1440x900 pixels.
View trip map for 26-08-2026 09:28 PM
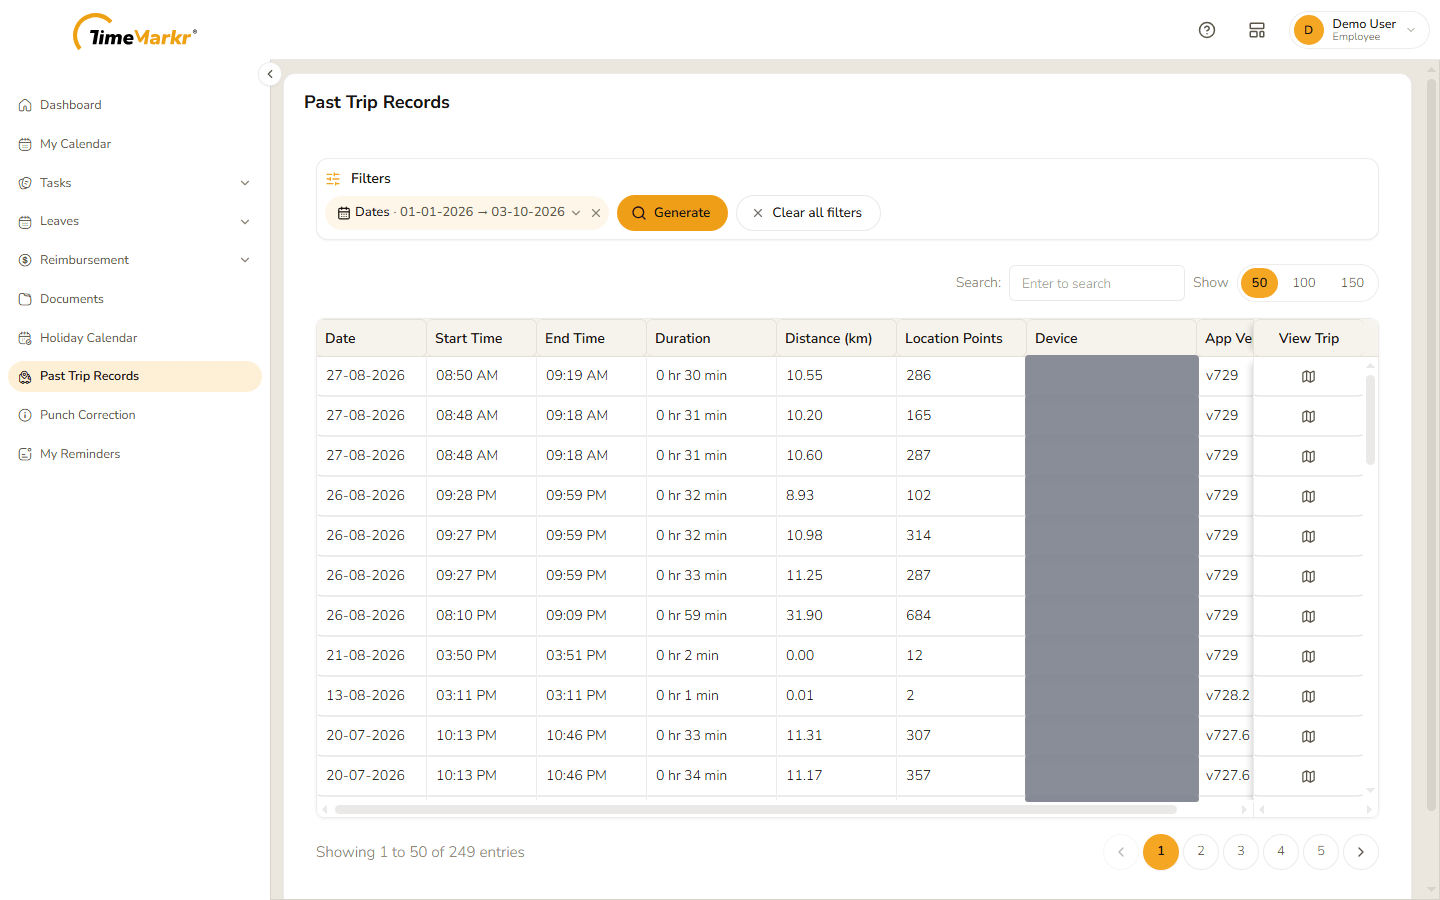1308,496
